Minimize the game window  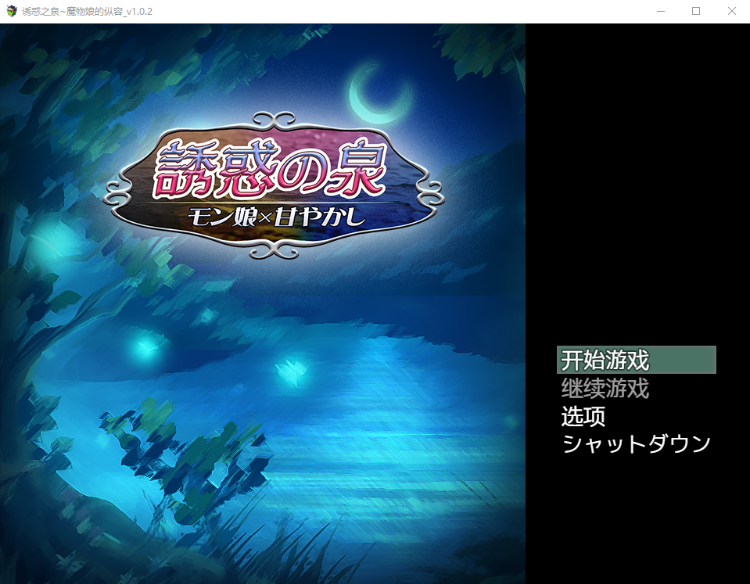661,11
